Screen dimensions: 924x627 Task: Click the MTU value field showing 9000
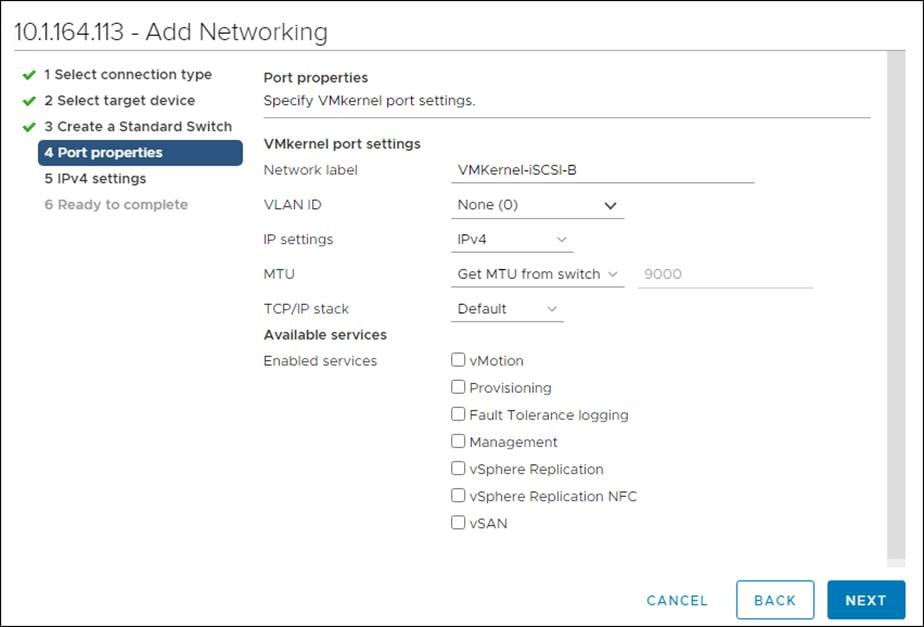pos(725,274)
